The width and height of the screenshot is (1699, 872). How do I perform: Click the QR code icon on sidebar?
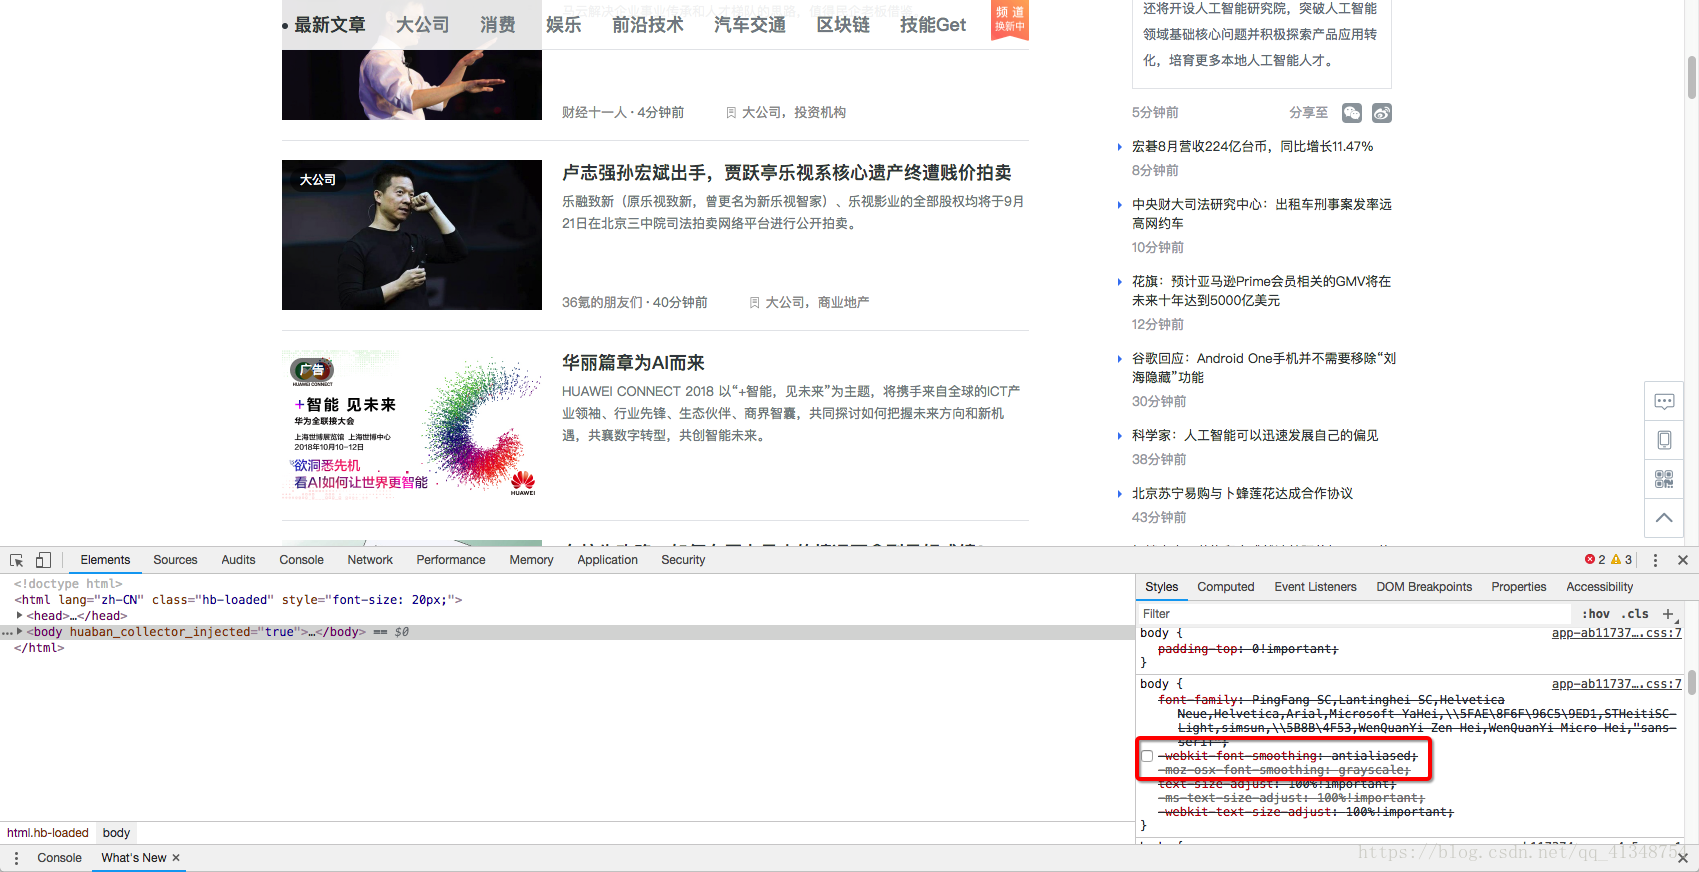[x=1664, y=479]
